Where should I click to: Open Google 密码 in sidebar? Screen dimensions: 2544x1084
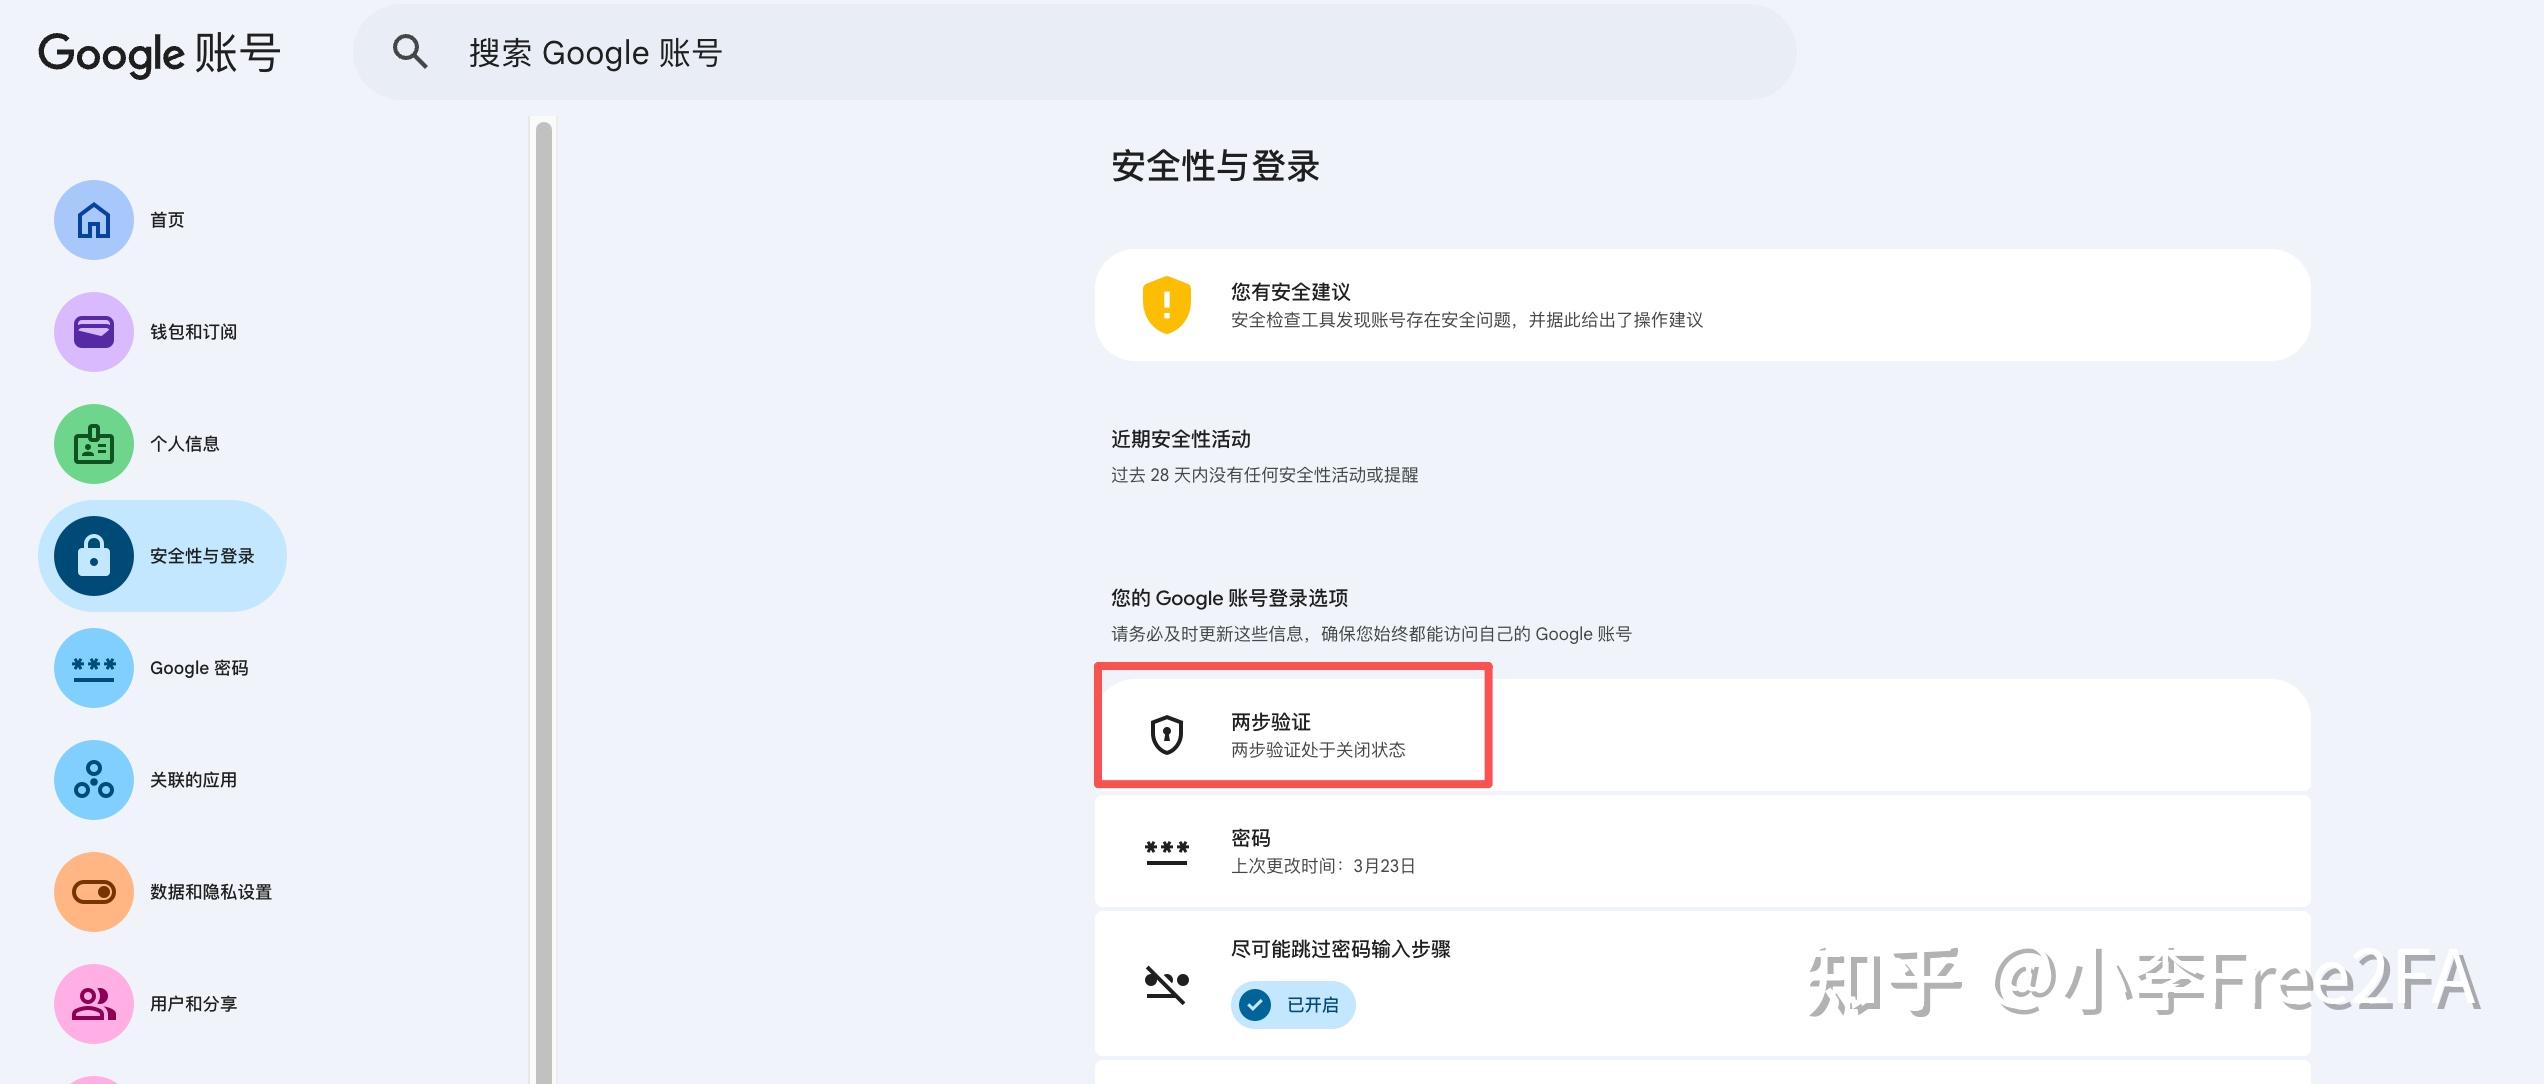[x=199, y=668]
